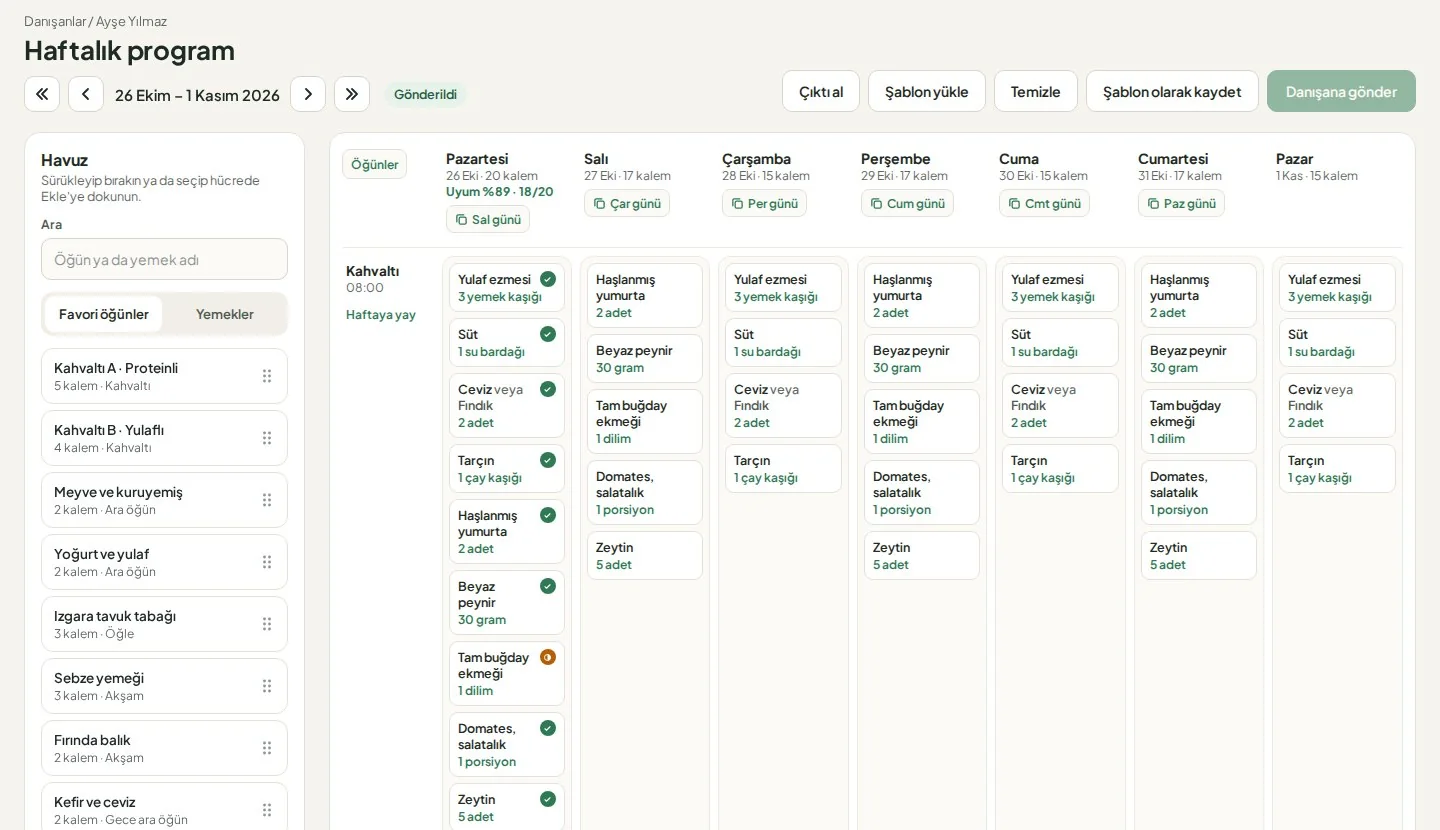Click the Danışana gönder button
This screenshot has width=1440, height=830.
(1341, 91)
